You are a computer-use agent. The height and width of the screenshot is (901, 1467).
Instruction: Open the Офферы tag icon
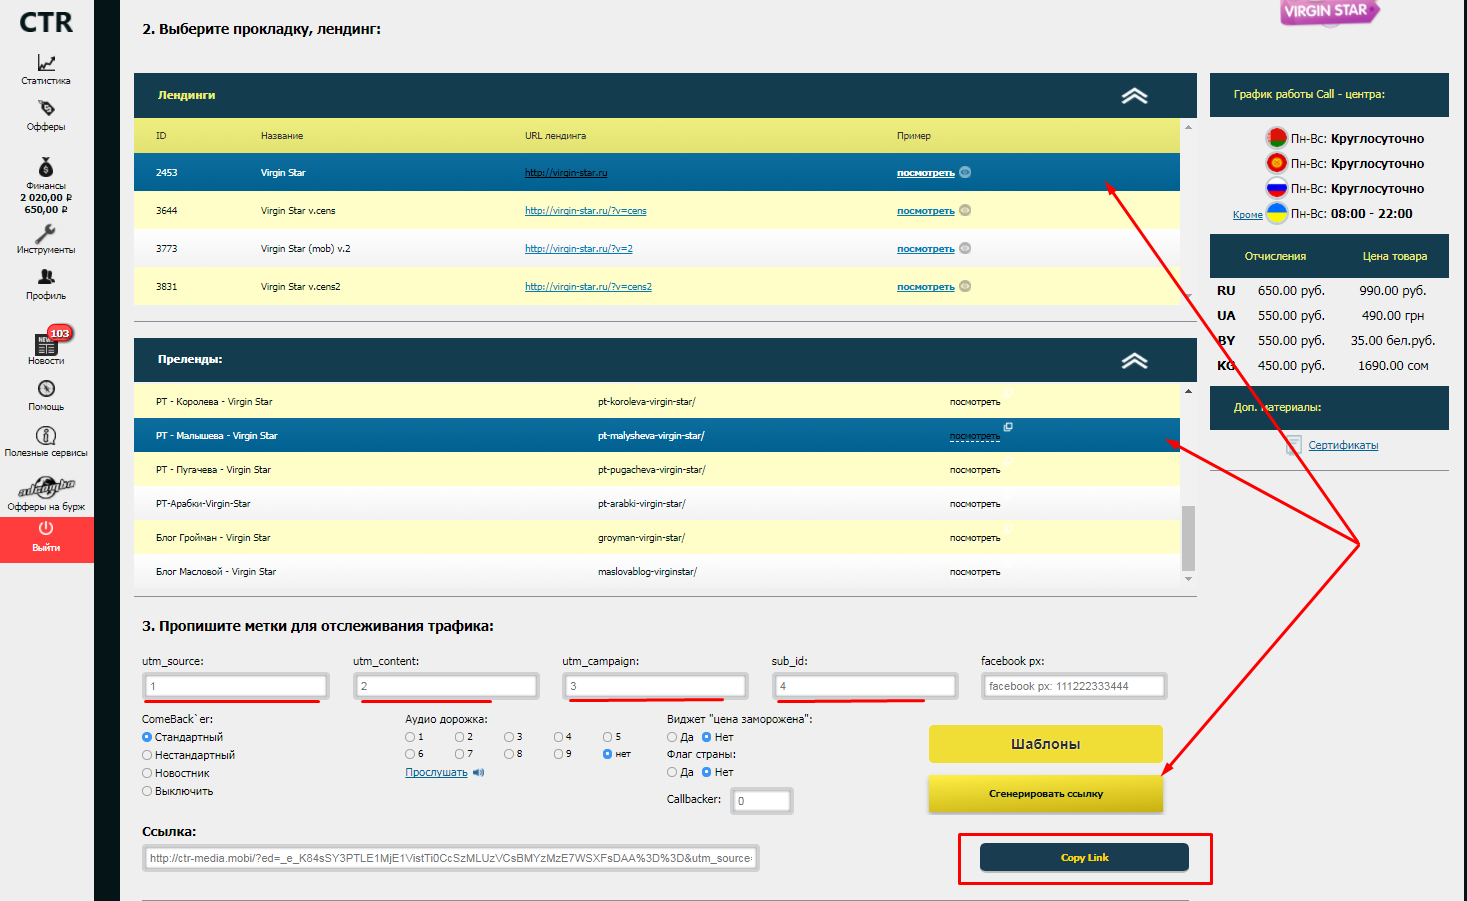coord(46,108)
